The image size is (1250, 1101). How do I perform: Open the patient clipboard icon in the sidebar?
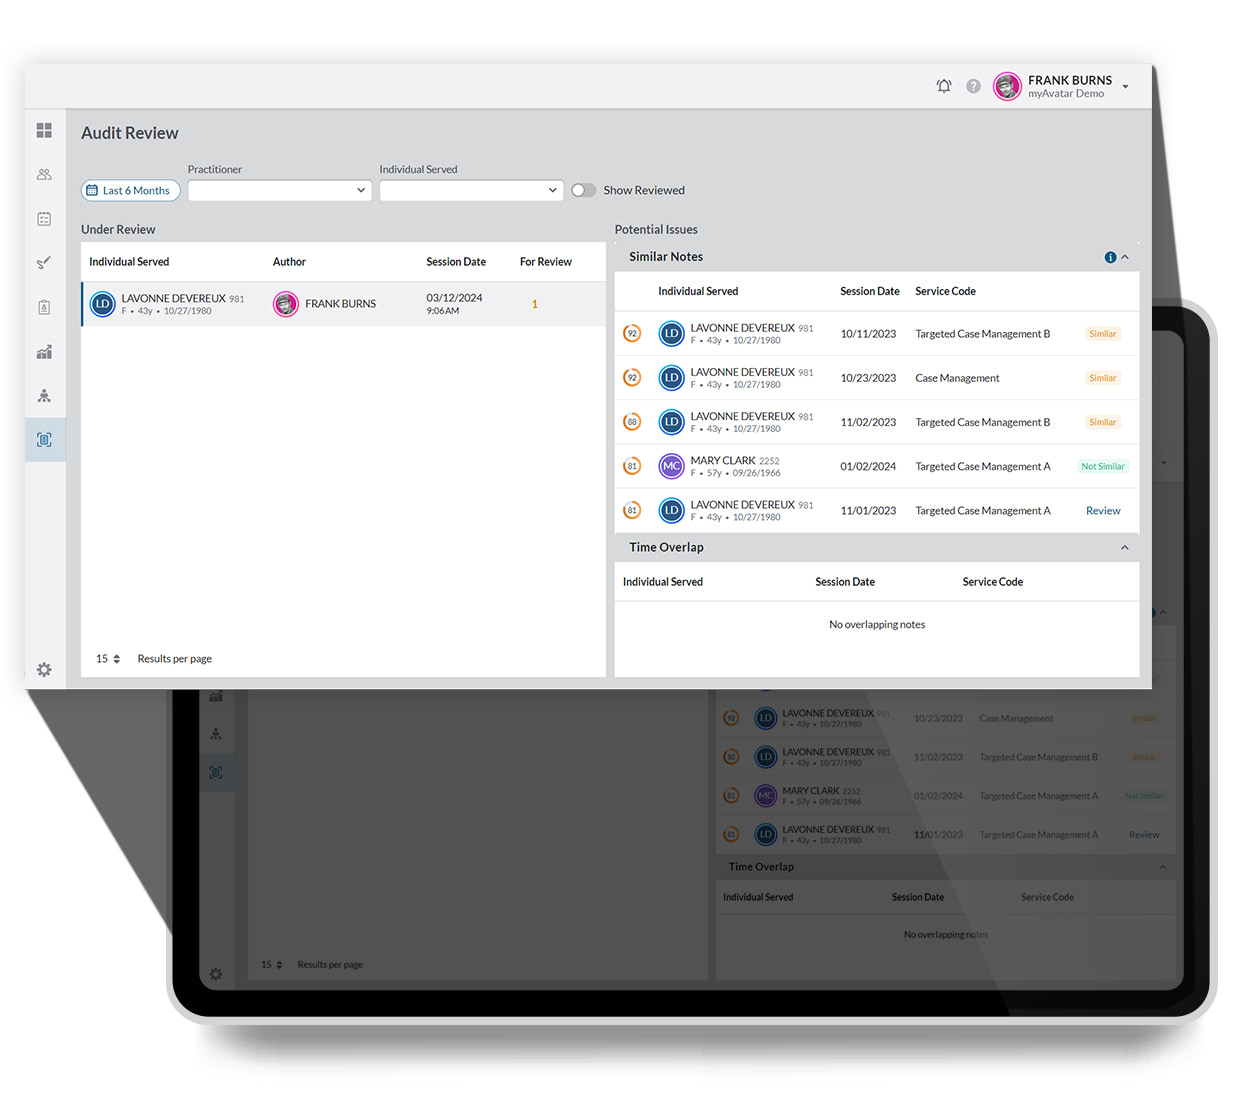44,307
